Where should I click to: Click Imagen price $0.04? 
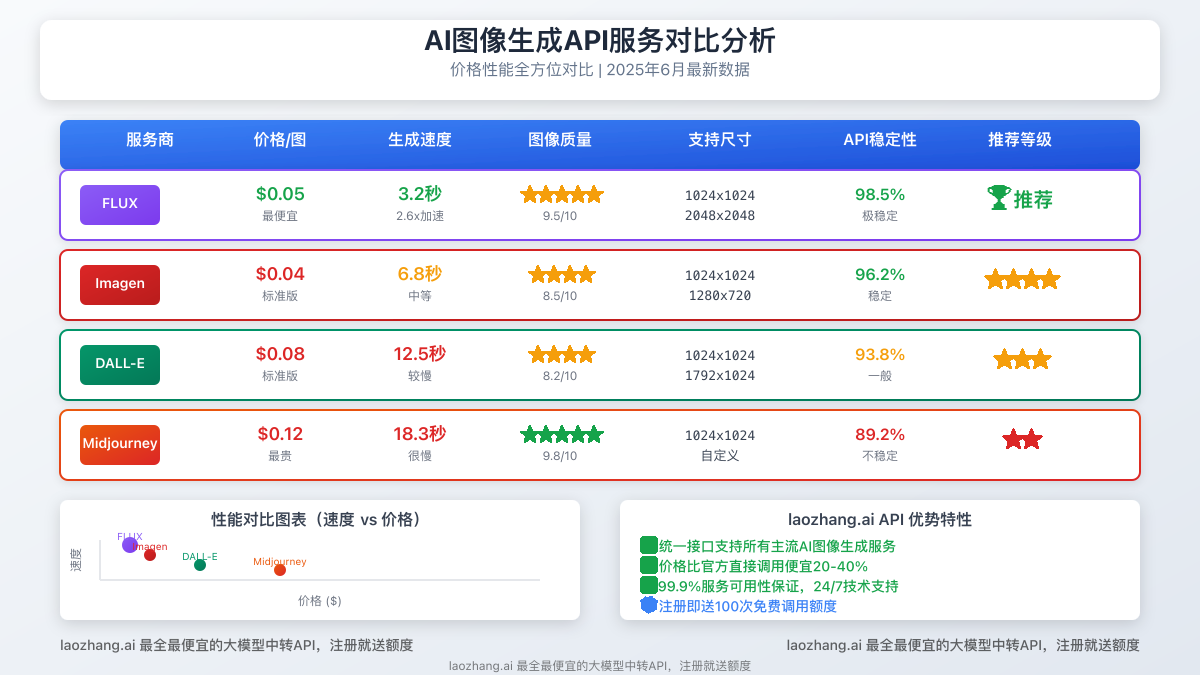[x=280, y=274]
